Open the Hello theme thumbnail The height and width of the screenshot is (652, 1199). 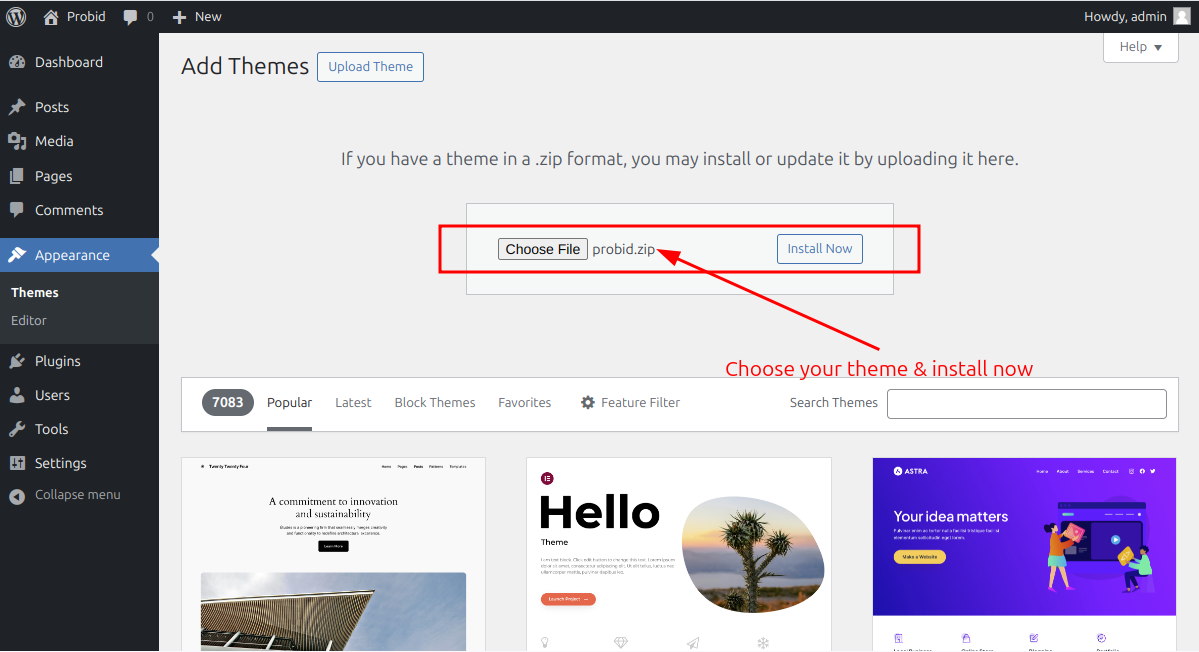679,555
